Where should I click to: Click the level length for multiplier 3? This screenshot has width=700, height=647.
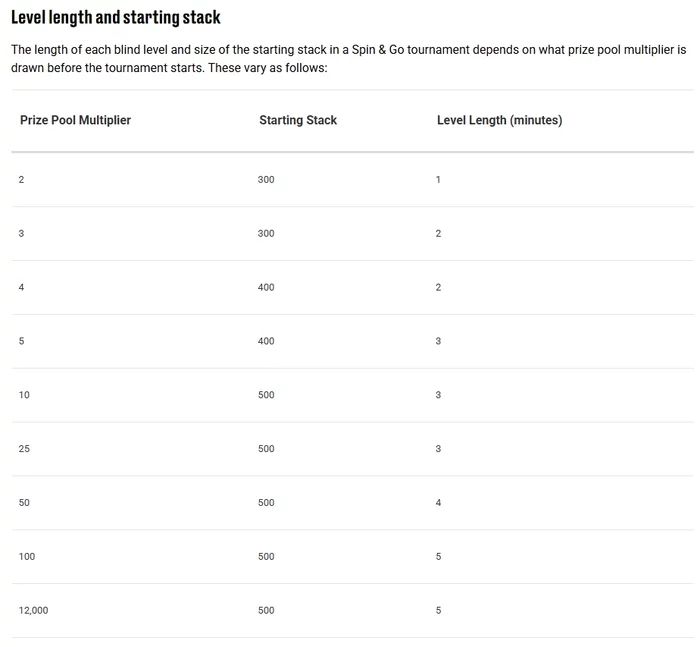(438, 234)
